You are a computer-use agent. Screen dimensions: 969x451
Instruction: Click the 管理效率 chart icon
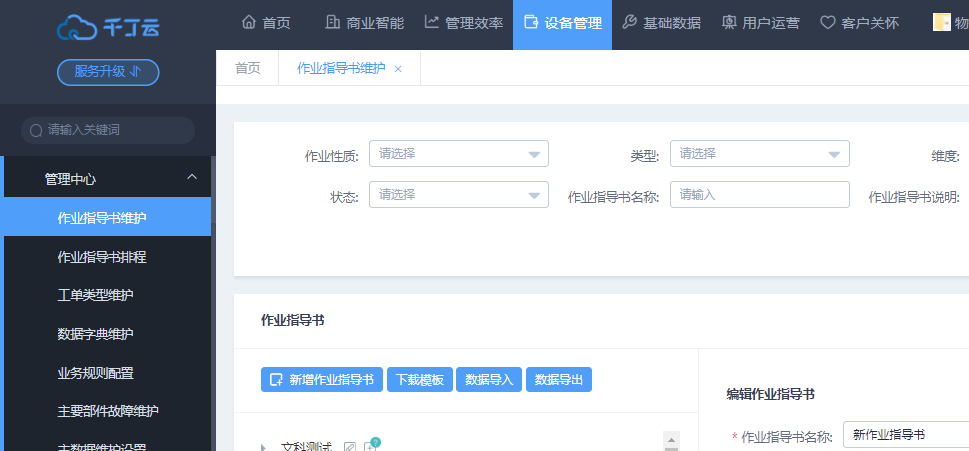431,23
